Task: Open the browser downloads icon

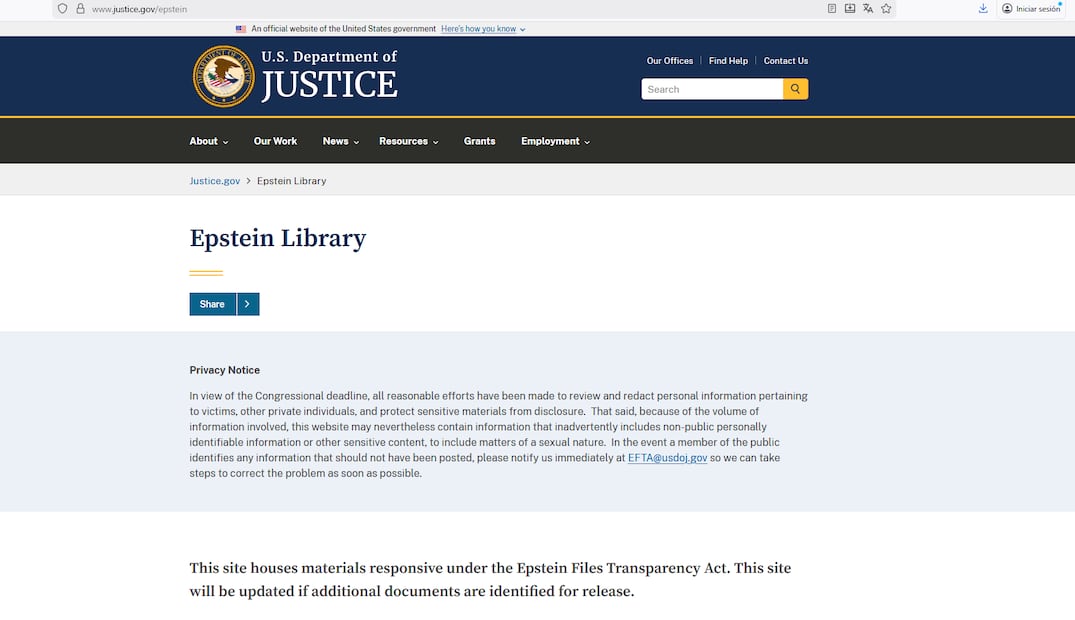Action: 983,8
